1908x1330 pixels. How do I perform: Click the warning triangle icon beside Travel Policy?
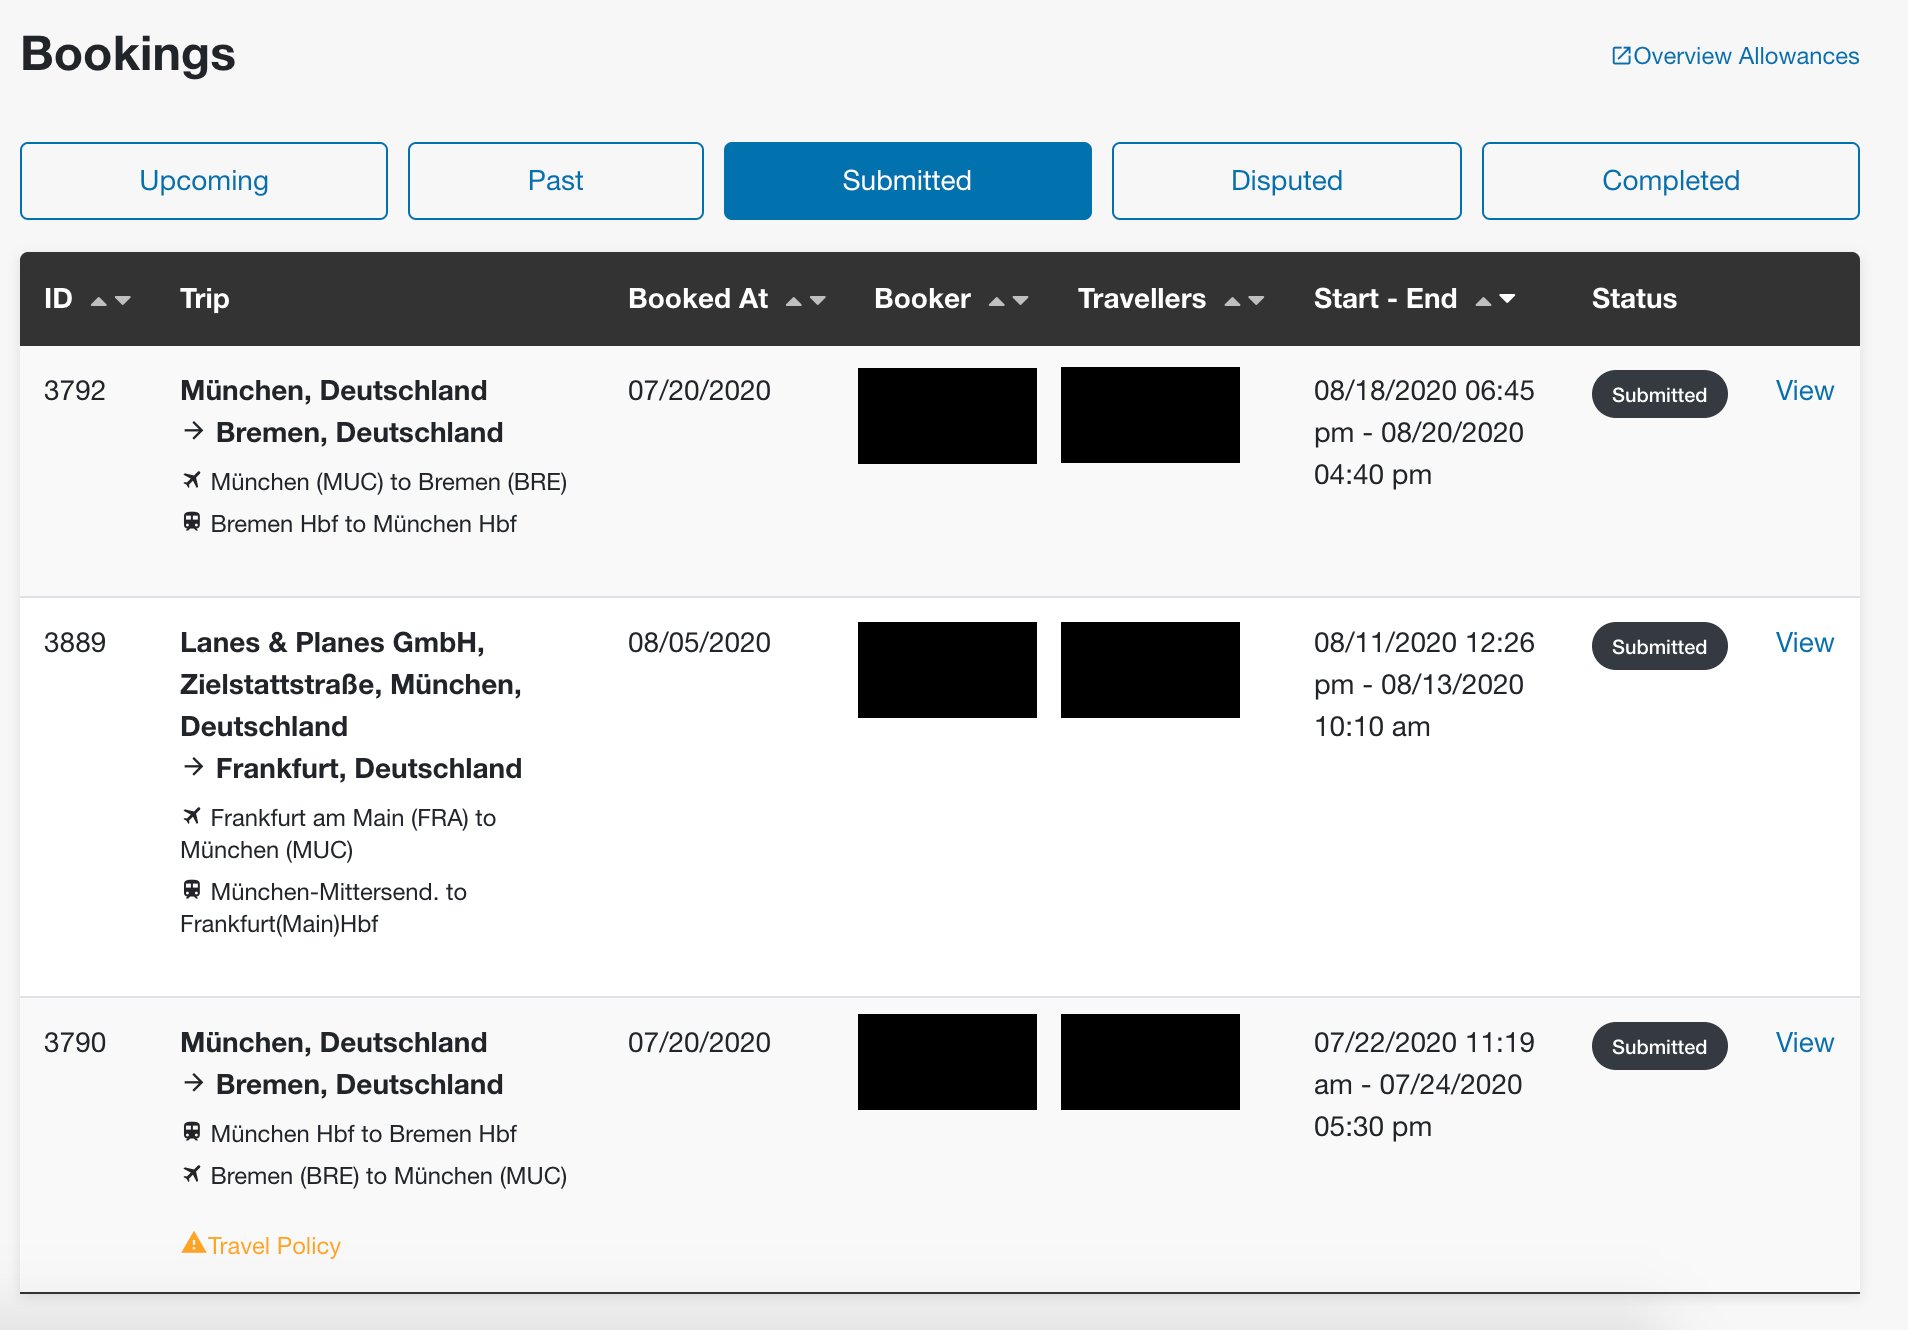coord(193,1243)
